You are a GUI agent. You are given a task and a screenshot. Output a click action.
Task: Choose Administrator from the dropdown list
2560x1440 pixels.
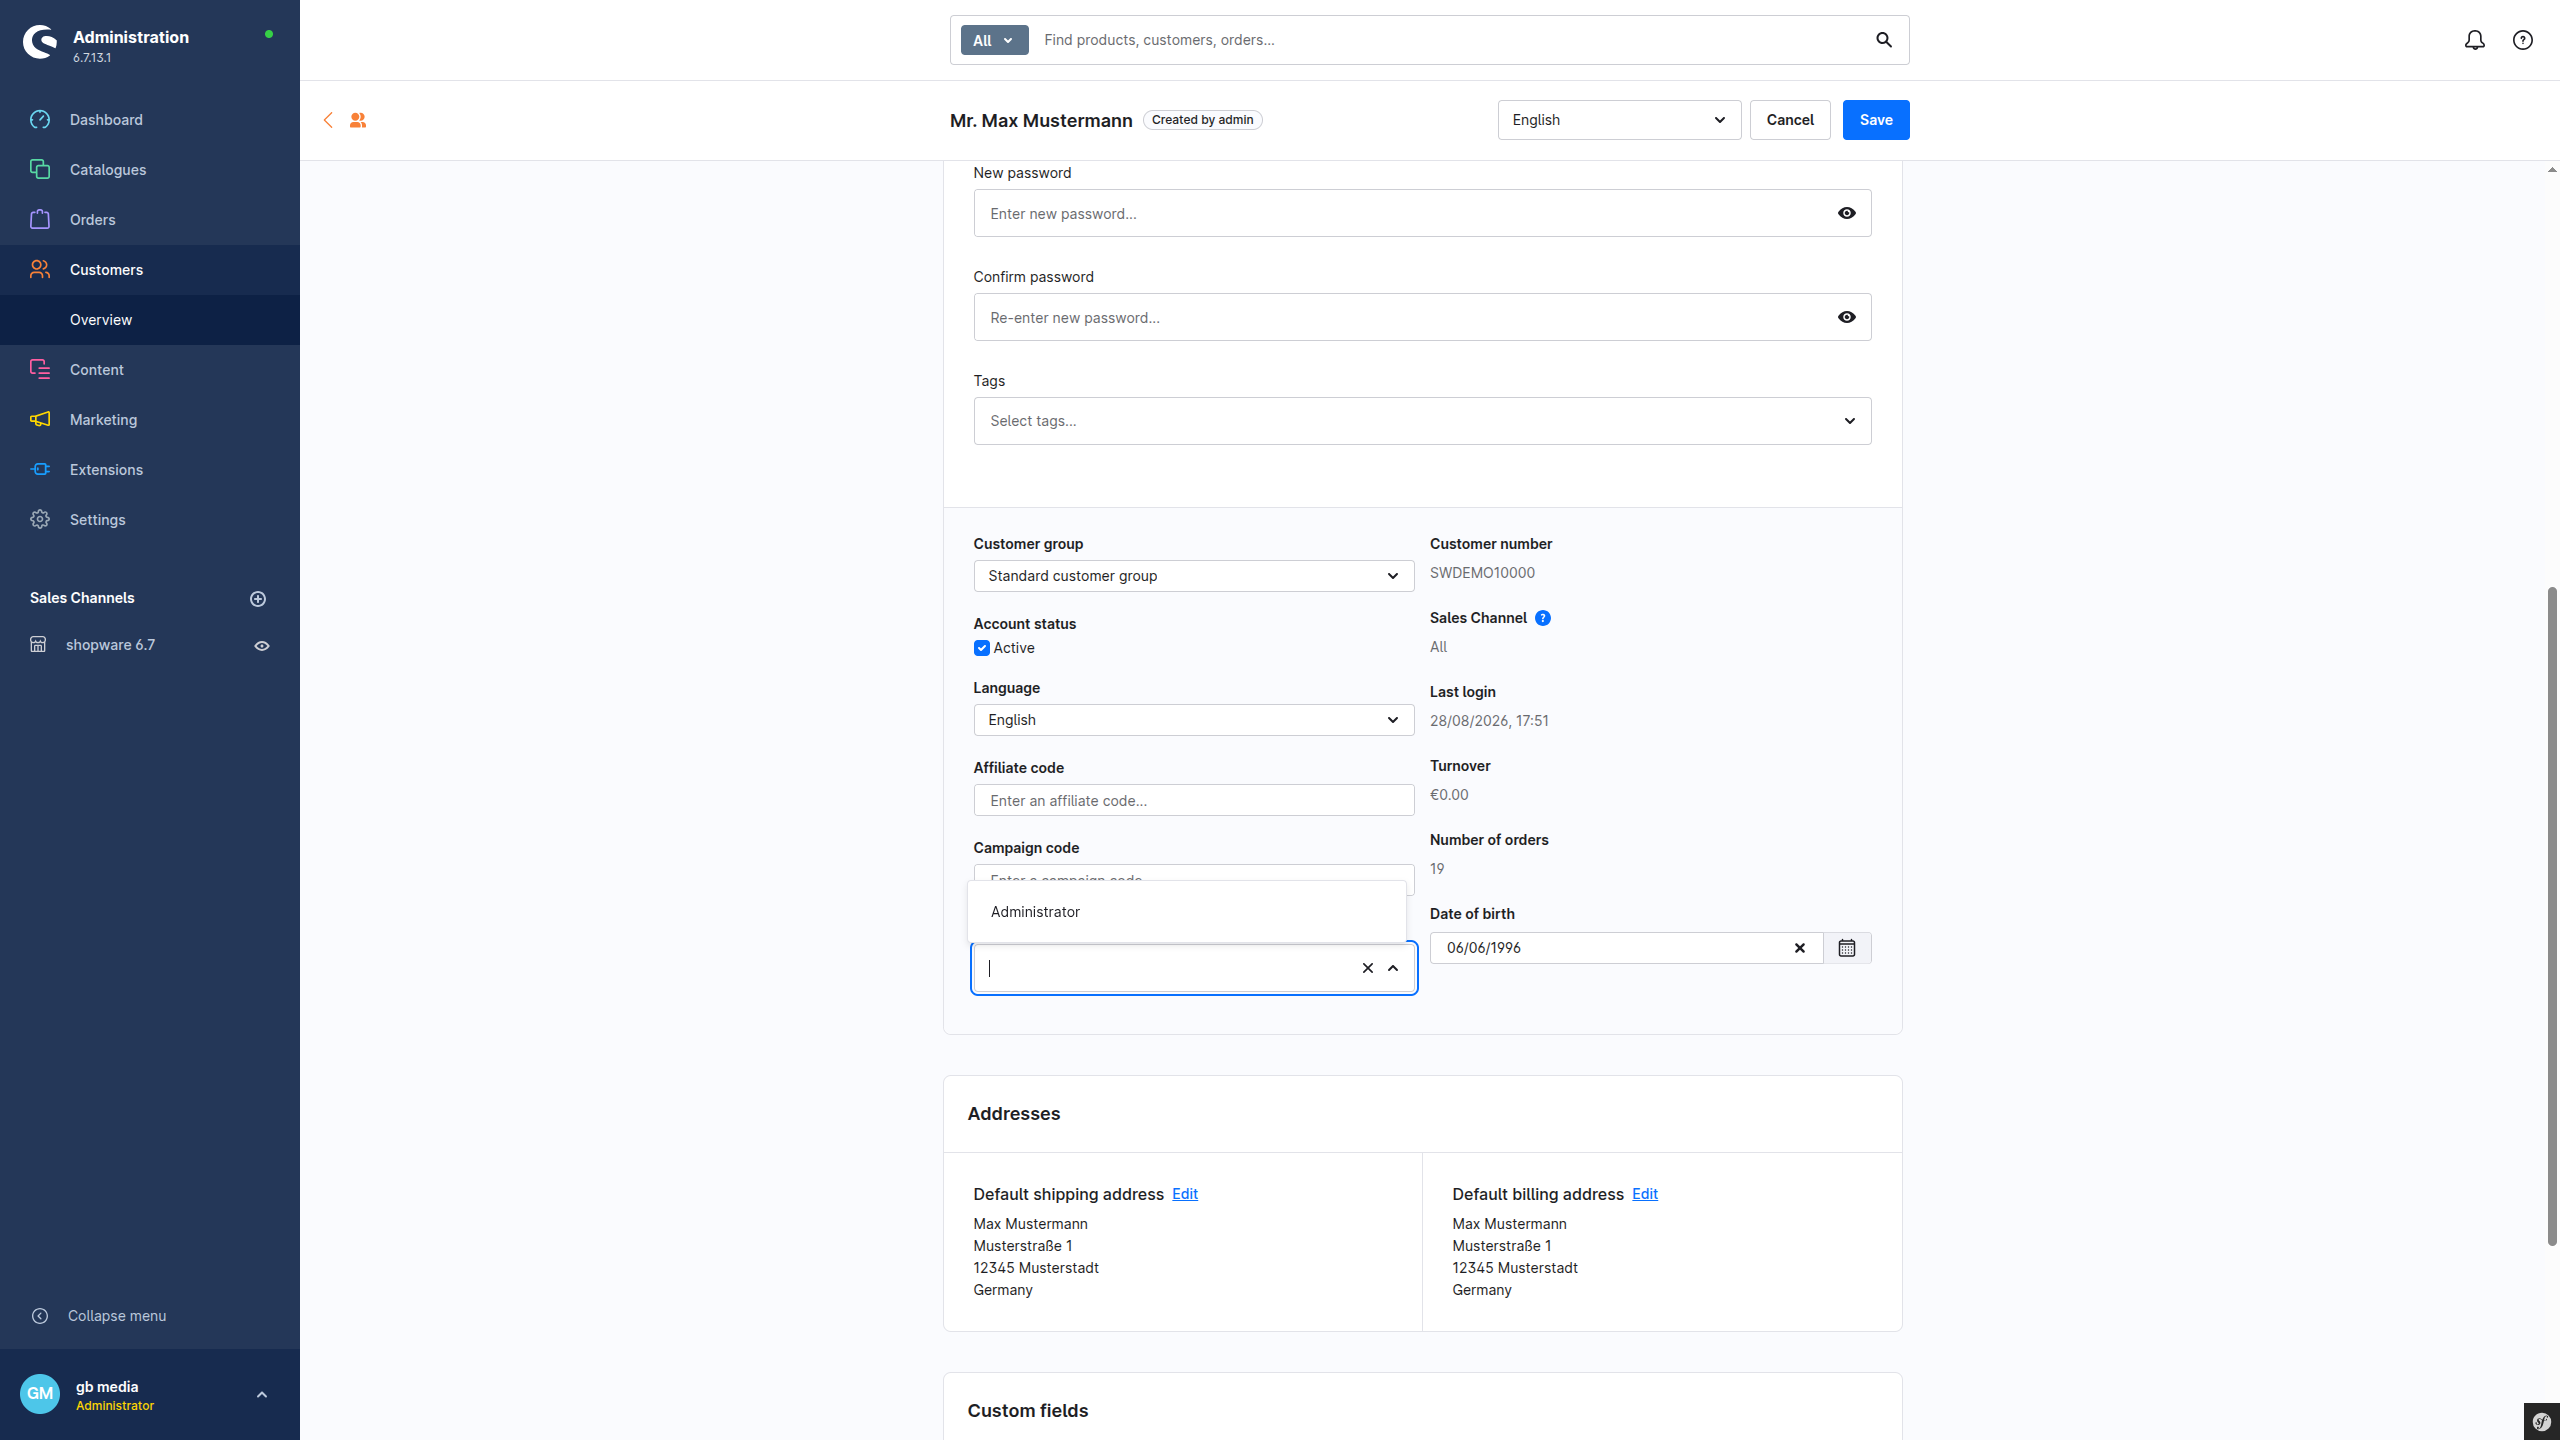point(1186,912)
